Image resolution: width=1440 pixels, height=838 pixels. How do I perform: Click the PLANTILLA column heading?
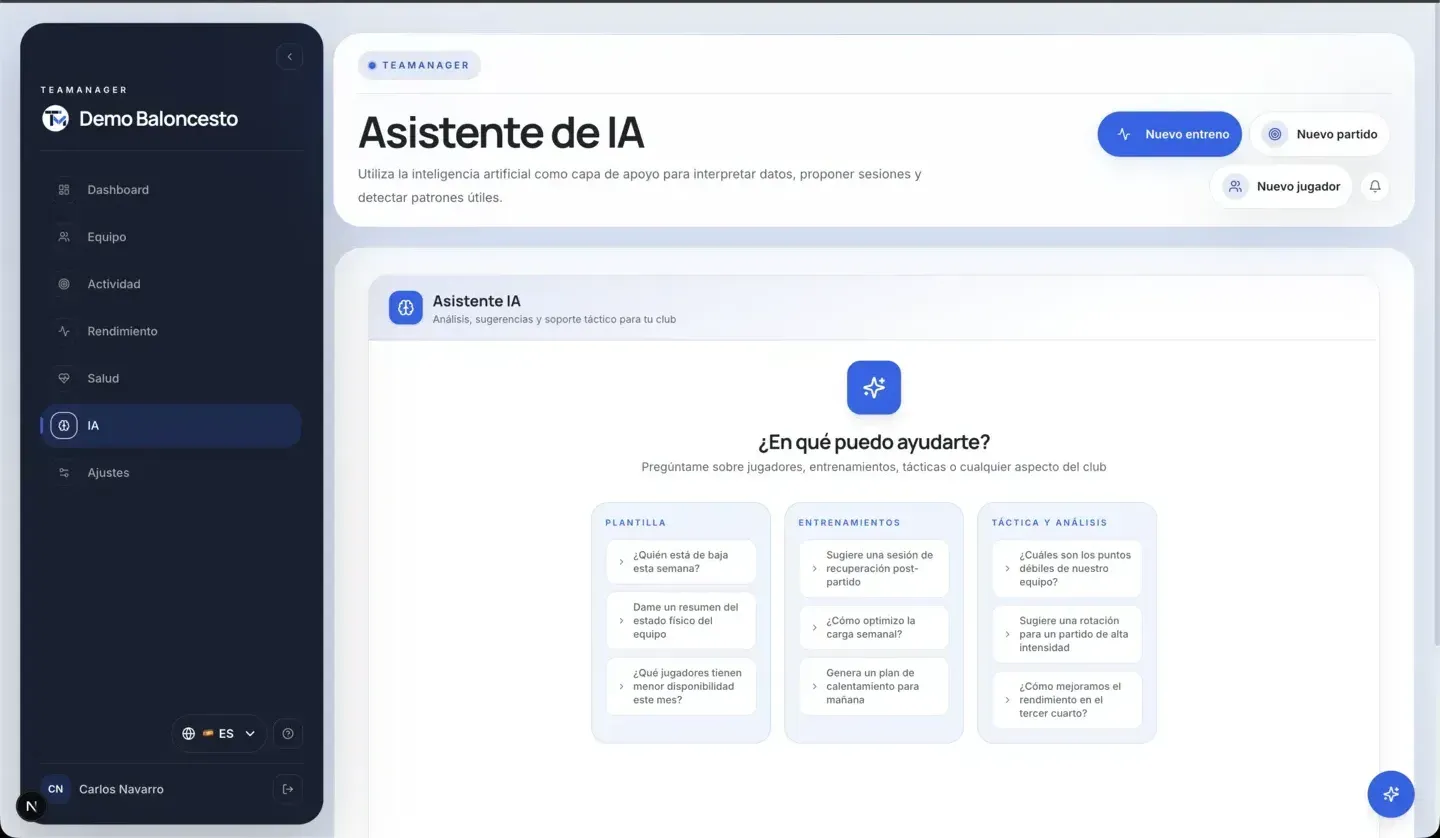635,522
